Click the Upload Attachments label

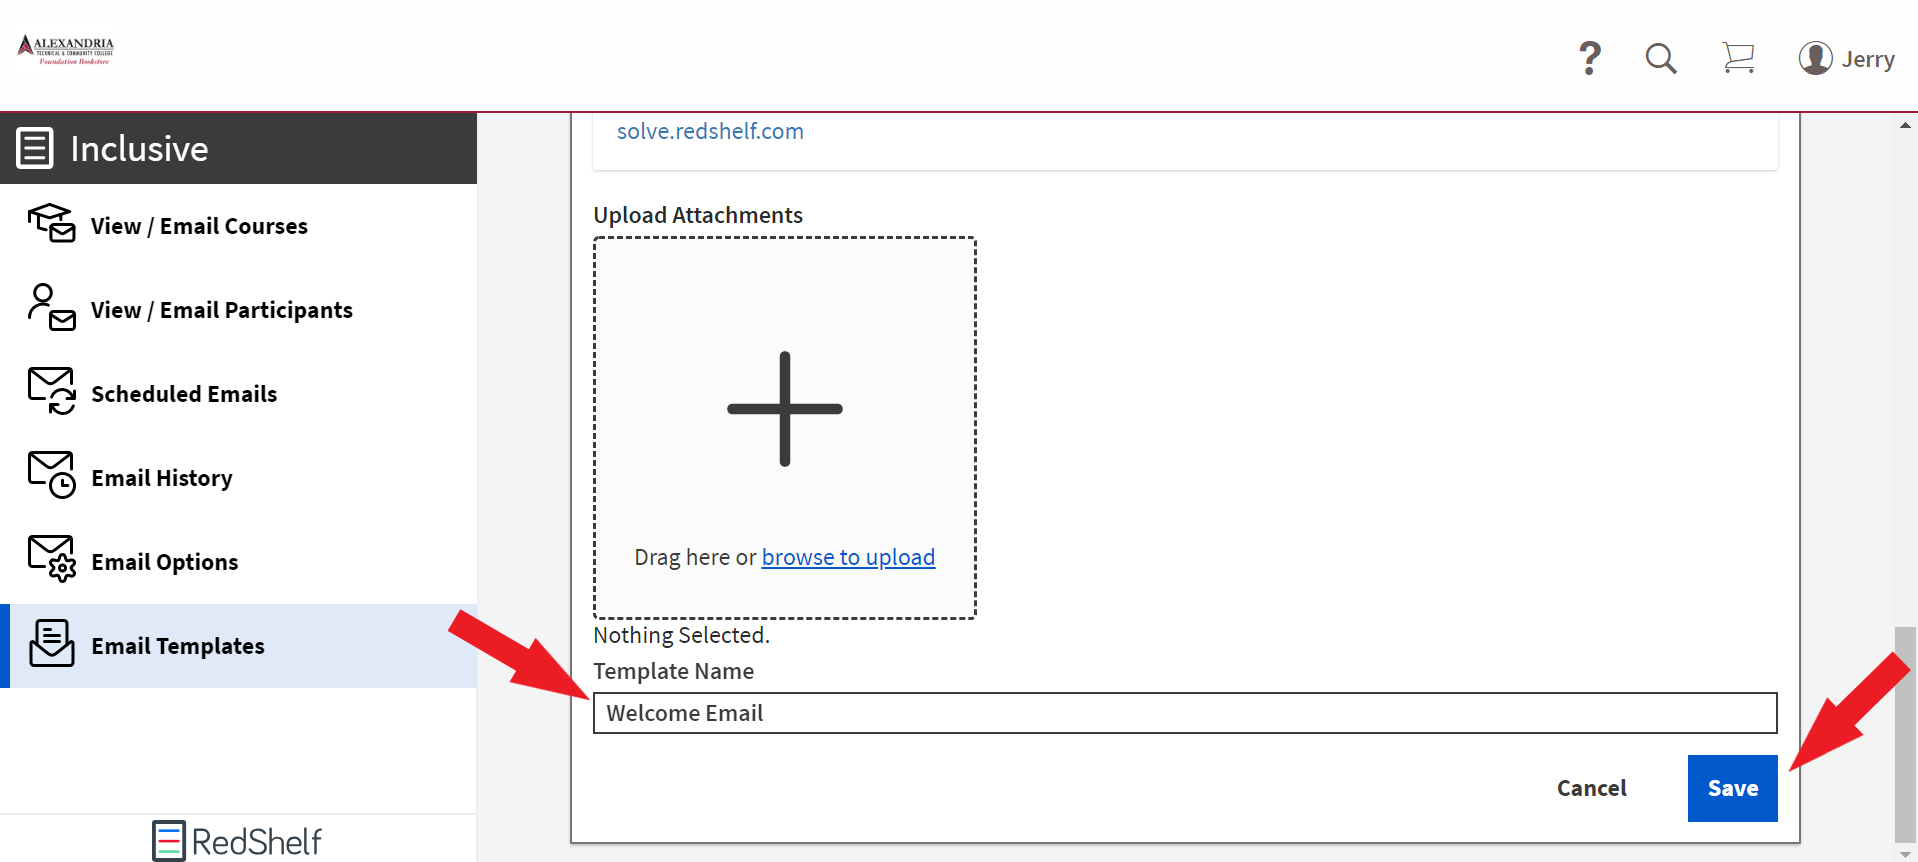tap(698, 215)
